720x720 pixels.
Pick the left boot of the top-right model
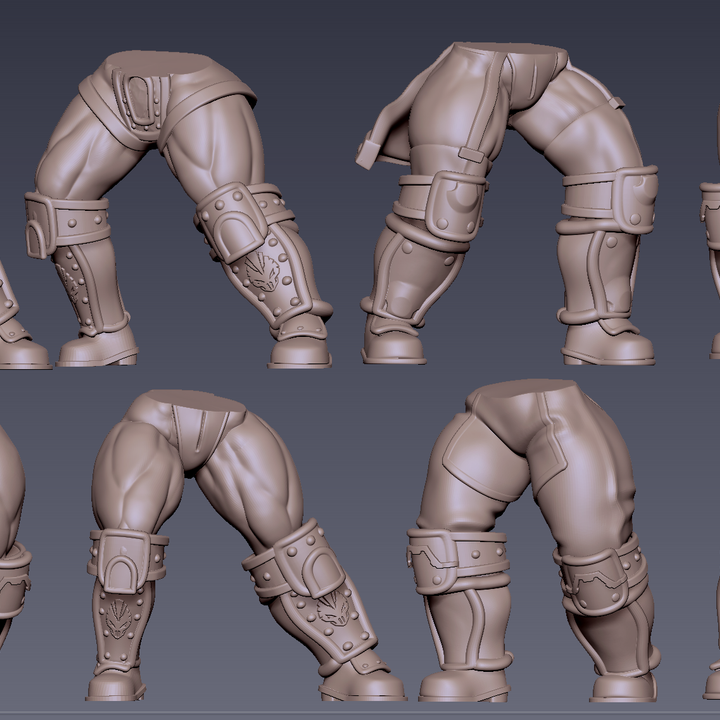pyautogui.click(x=393, y=340)
